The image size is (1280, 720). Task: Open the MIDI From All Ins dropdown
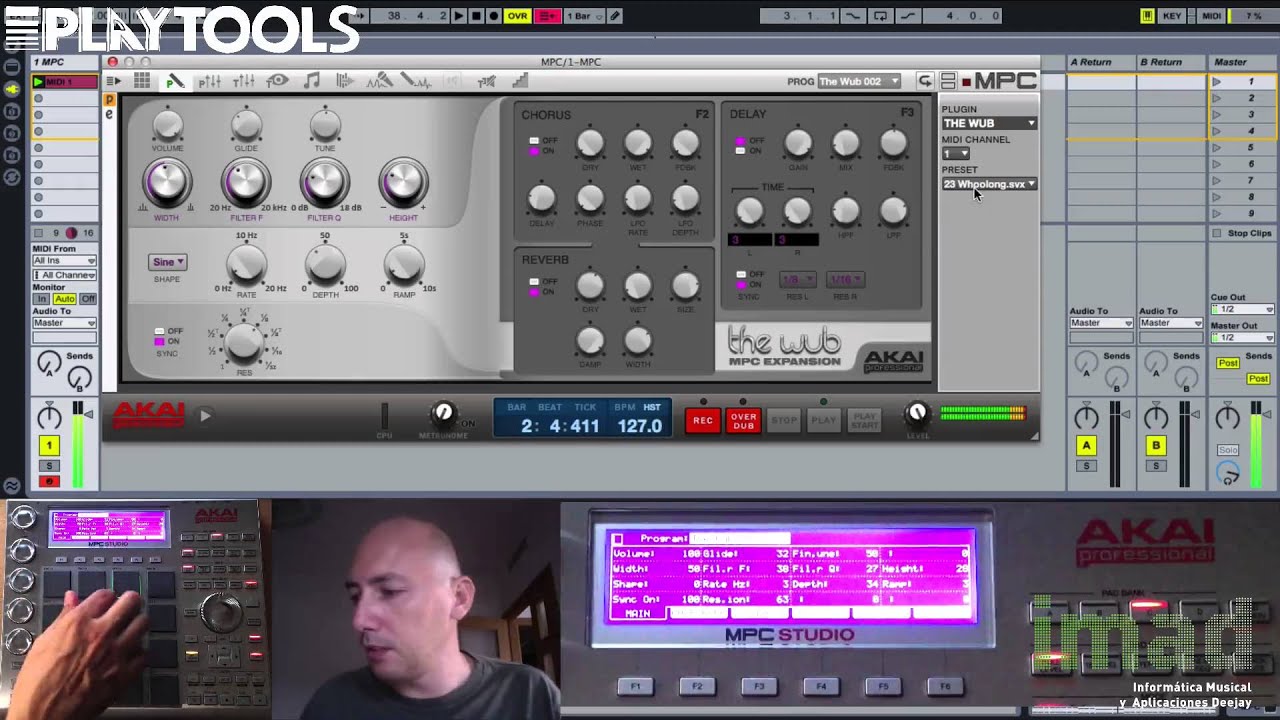pos(64,261)
